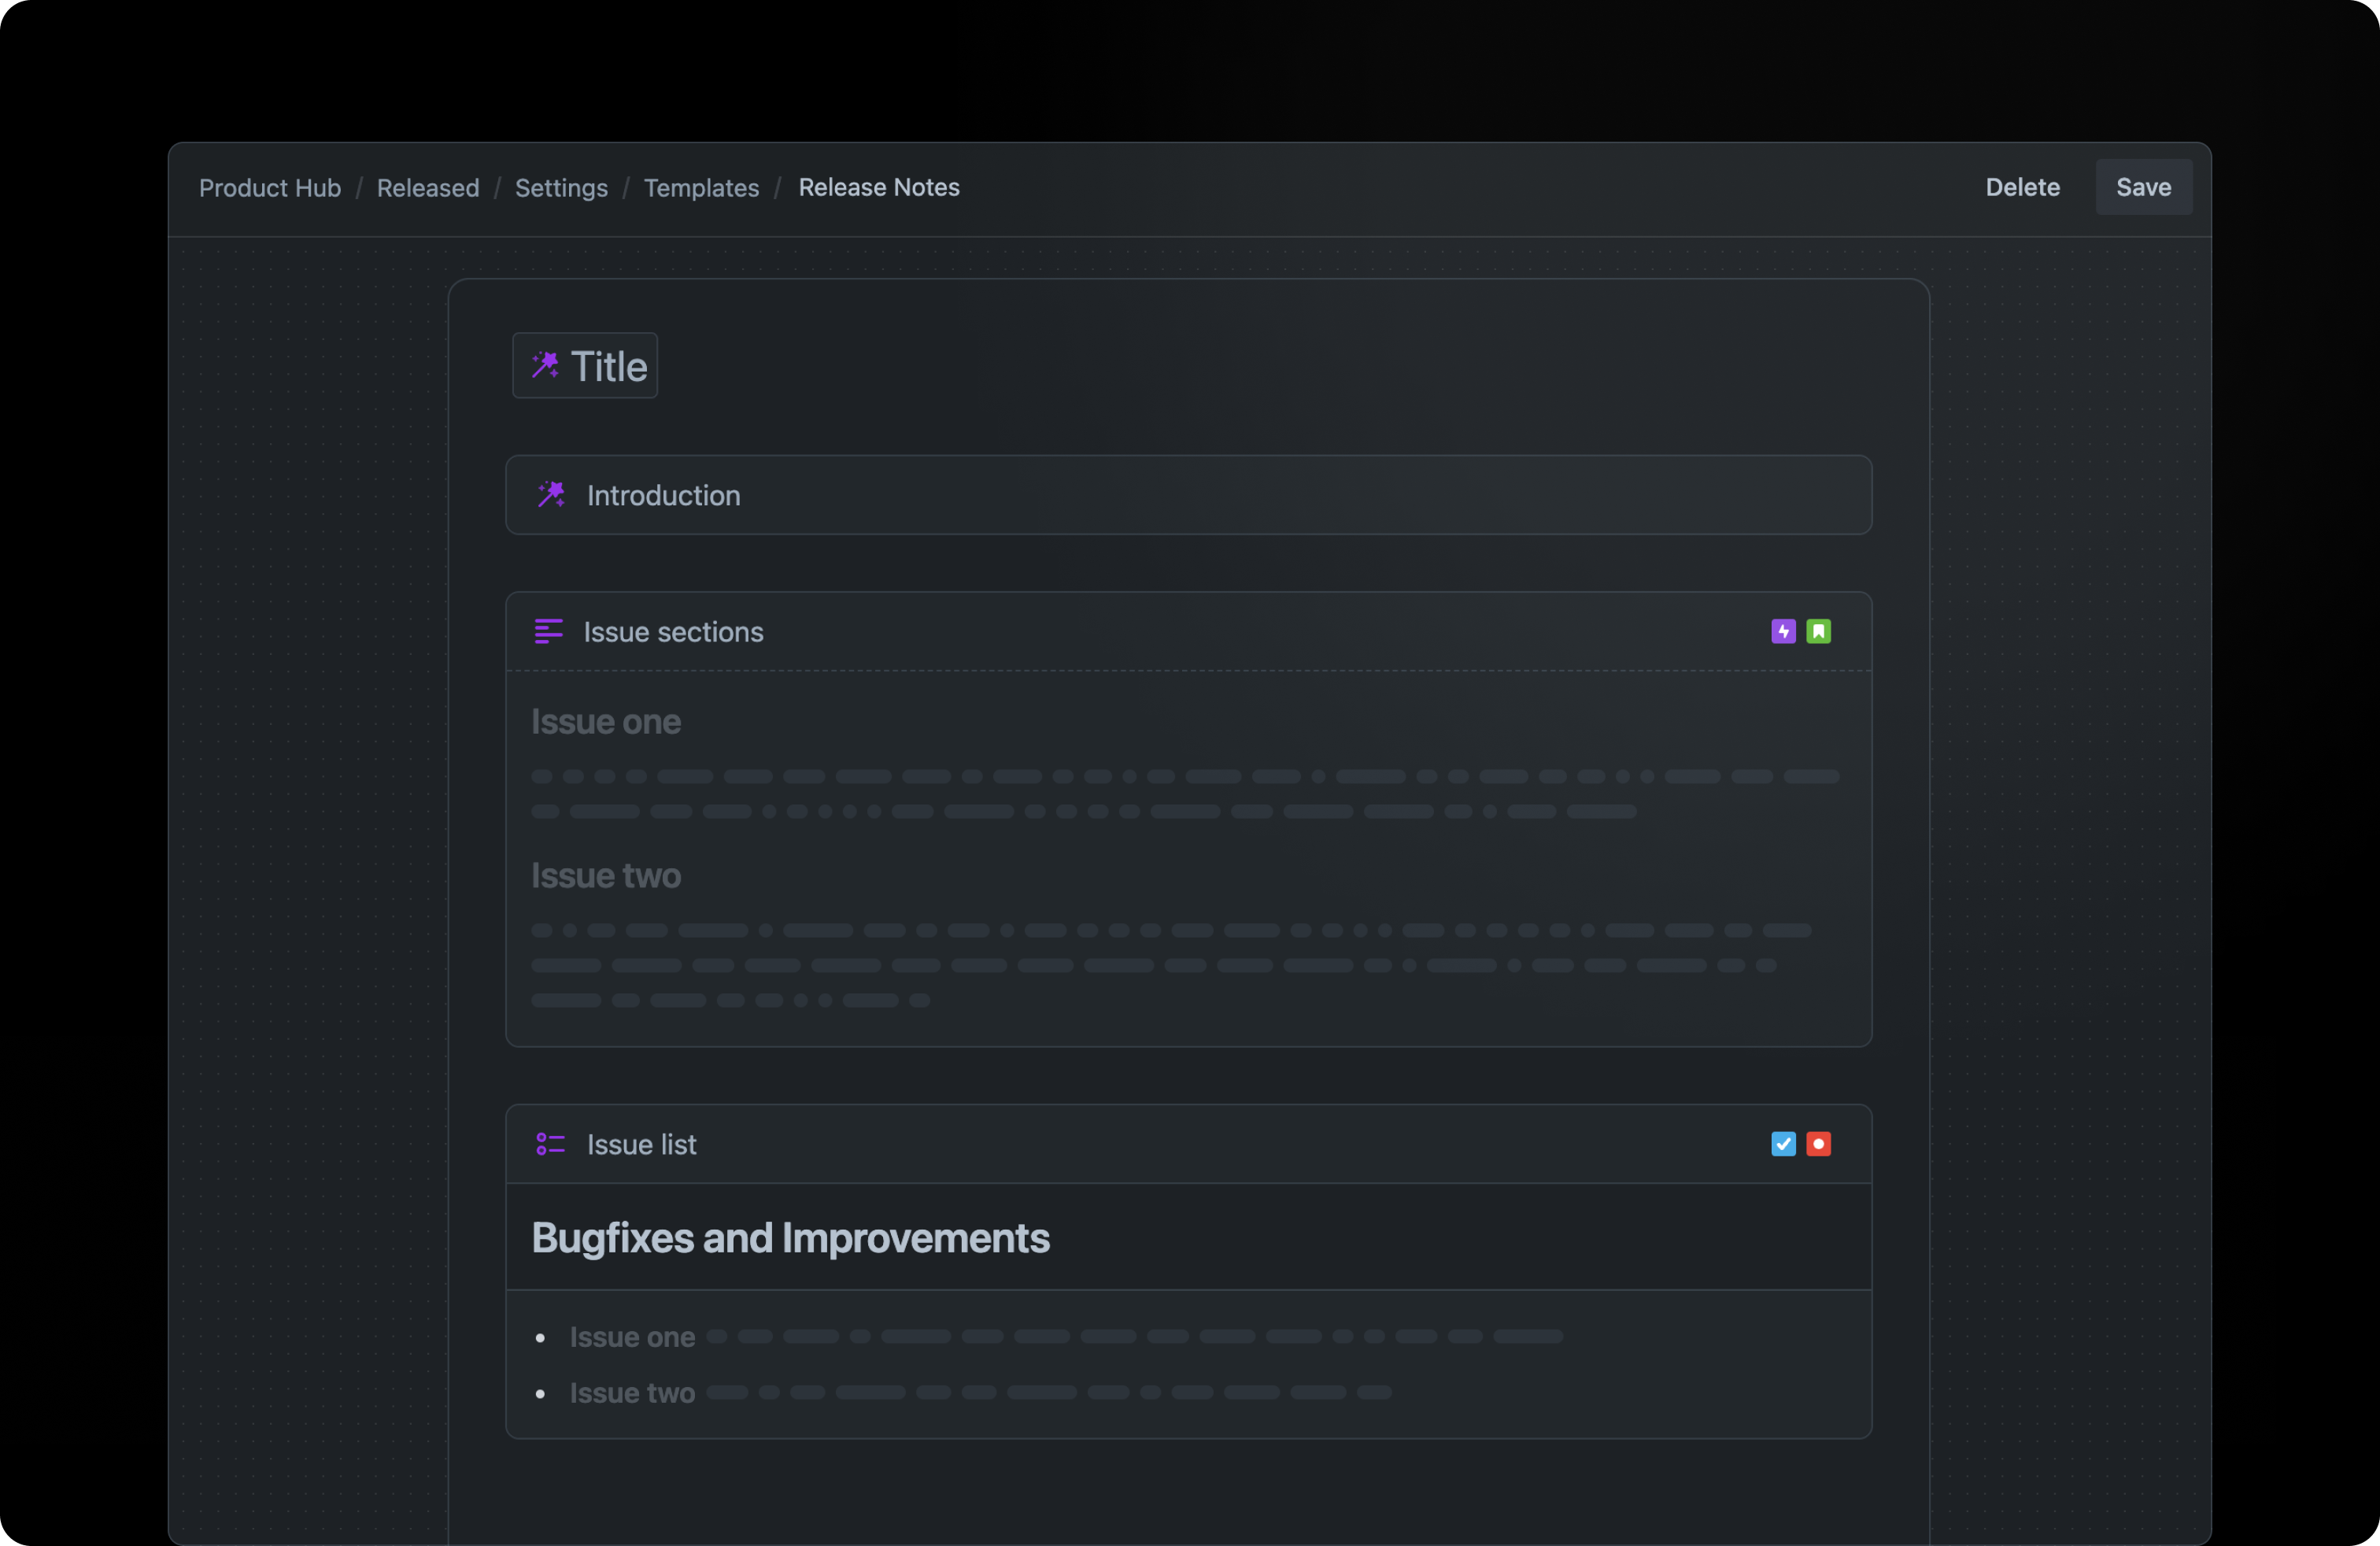This screenshot has width=2380, height=1546.
Task: Edit the Bugfixes and Improvements heading
Action: tap(790, 1238)
